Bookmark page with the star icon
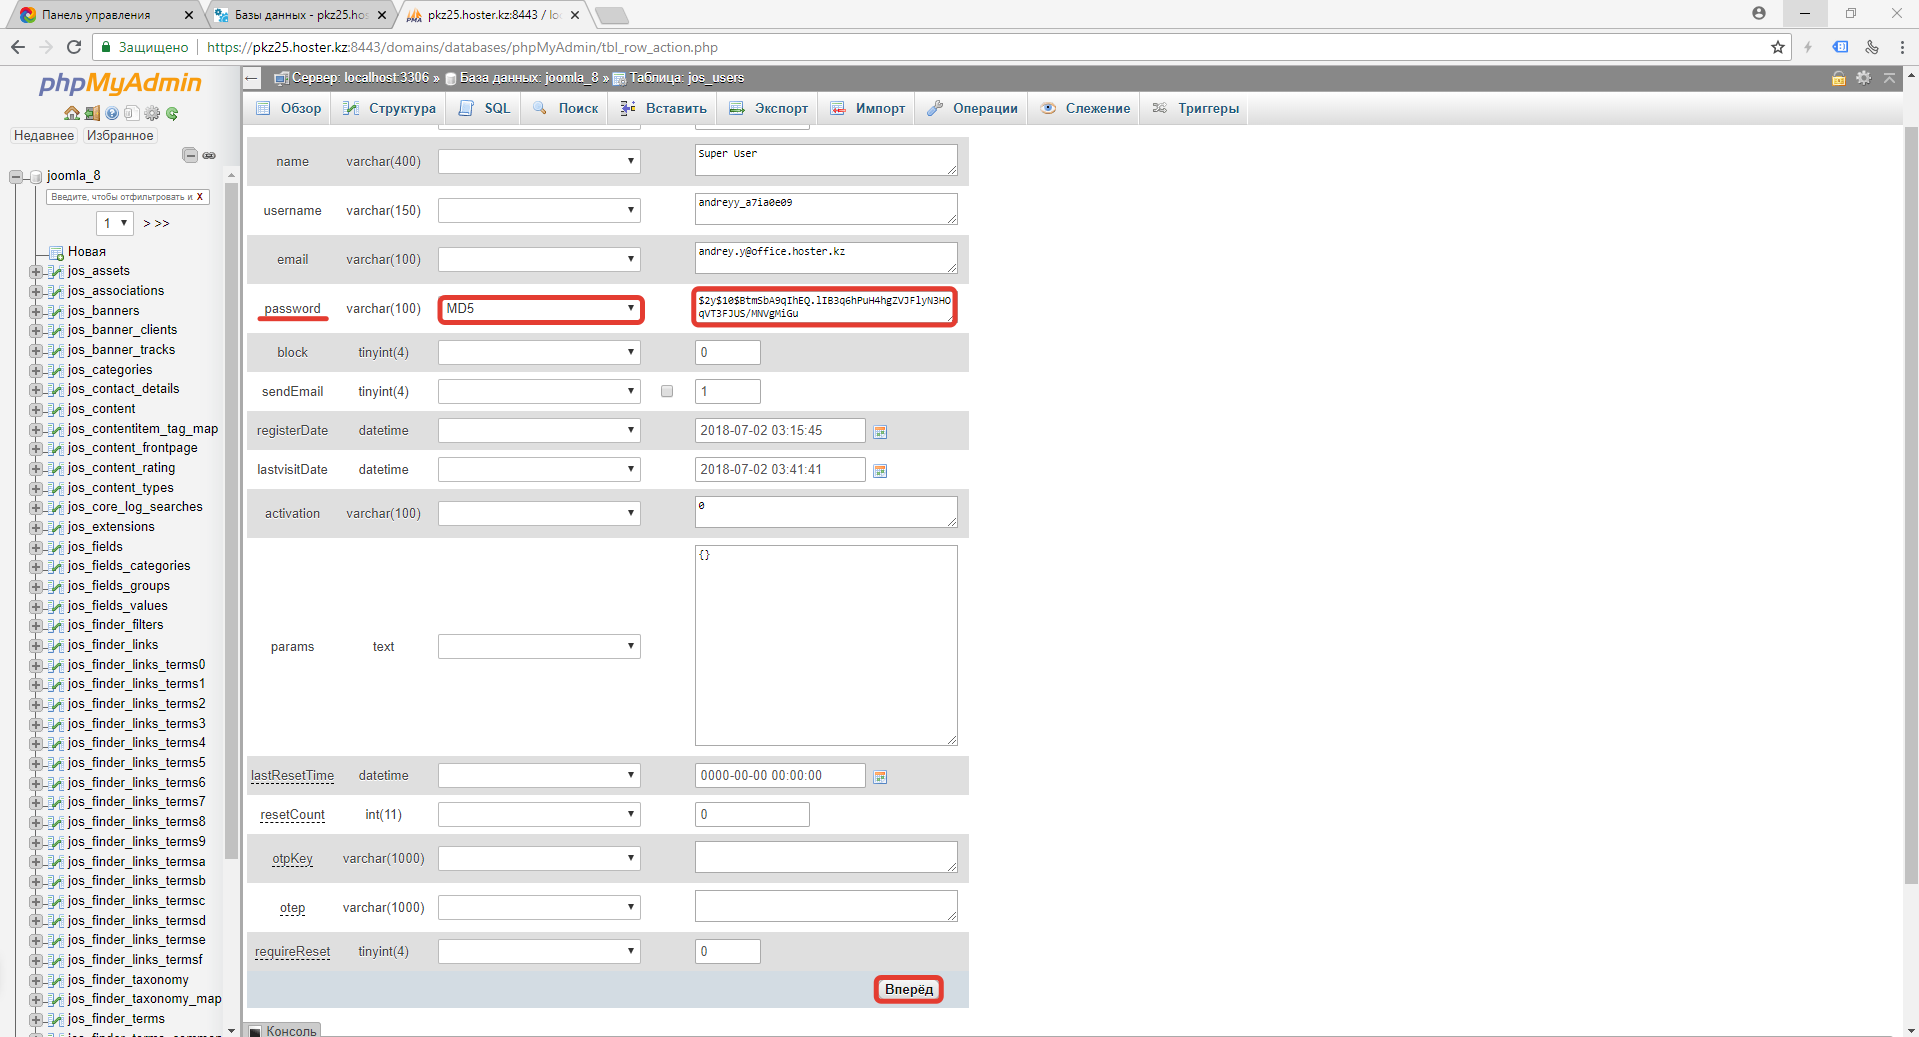Image resolution: width=1919 pixels, height=1037 pixels. point(1777,47)
